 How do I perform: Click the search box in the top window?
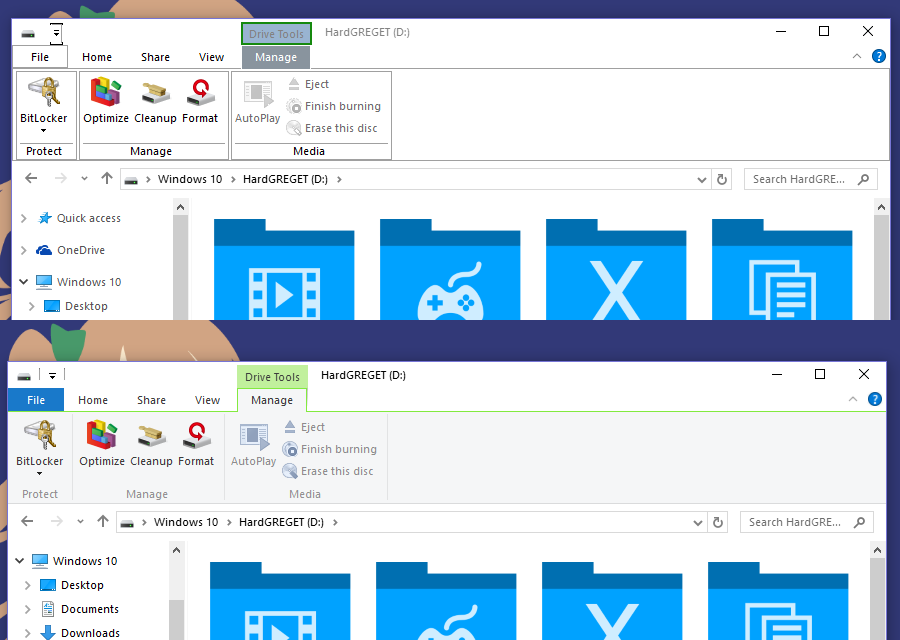[x=810, y=180]
